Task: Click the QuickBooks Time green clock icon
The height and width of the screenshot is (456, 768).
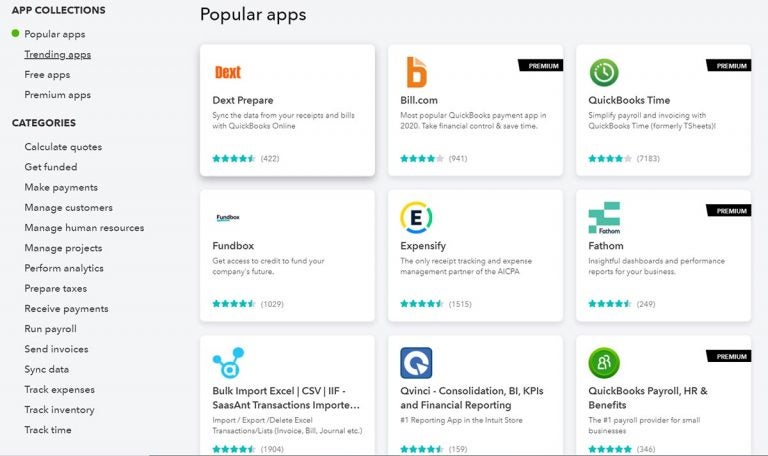Action: coord(603,72)
